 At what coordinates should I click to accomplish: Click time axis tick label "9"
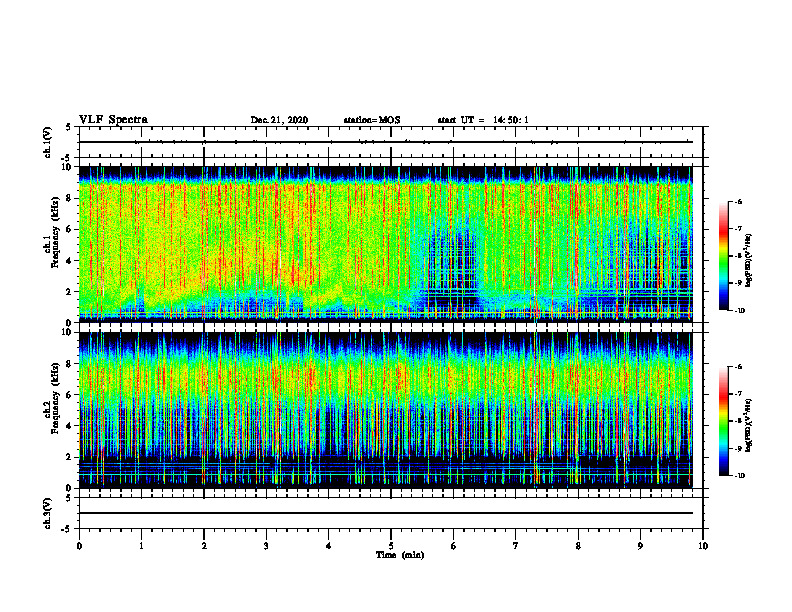(640, 546)
